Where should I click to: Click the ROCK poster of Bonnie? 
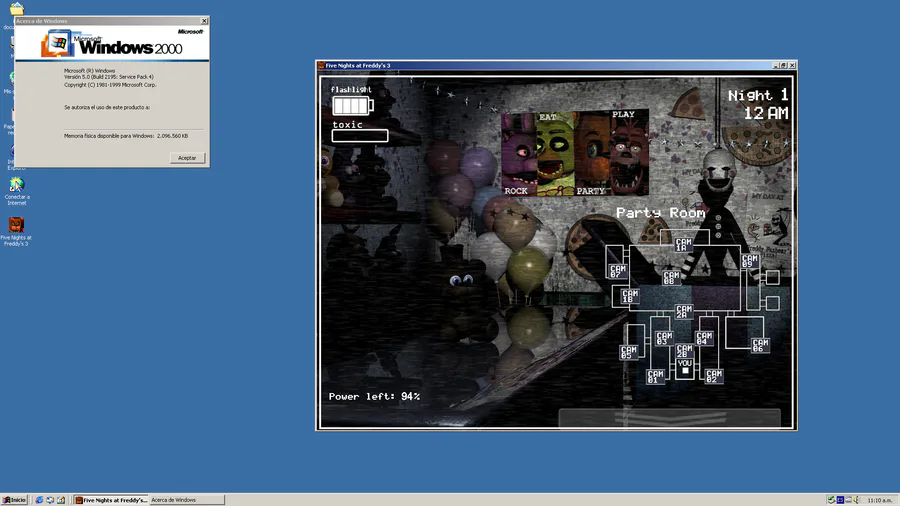[519, 154]
